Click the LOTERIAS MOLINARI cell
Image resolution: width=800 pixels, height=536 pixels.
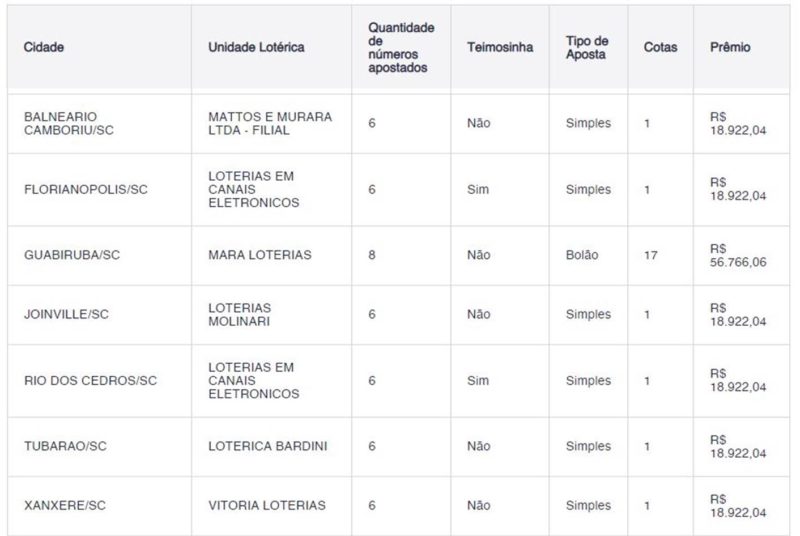tap(240, 315)
